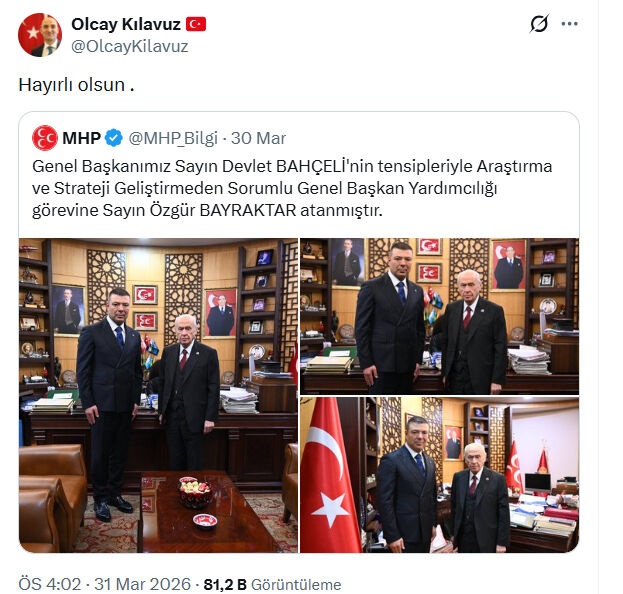The image size is (623, 594).
Task: Click the MHP account name in the quote
Action: (x=81, y=138)
